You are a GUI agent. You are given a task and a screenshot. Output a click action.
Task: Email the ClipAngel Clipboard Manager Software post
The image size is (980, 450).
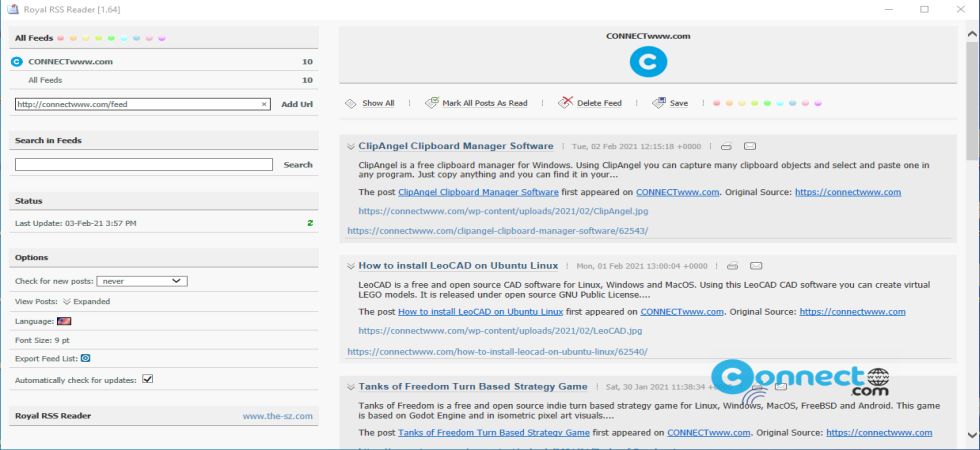(x=750, y=146)
